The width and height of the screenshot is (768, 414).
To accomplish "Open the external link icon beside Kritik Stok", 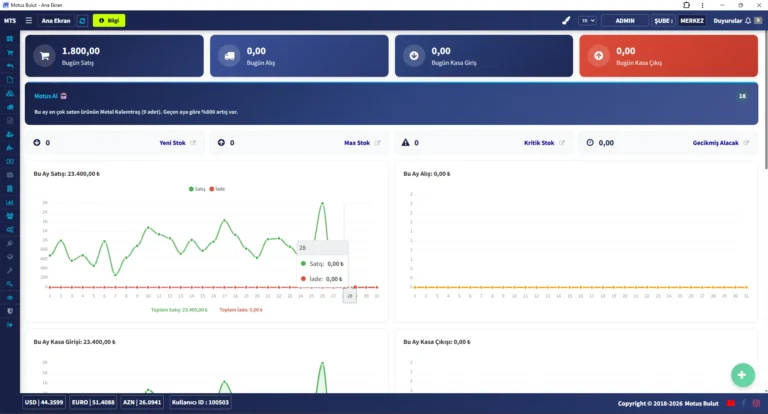I will [x=562, y=143].
